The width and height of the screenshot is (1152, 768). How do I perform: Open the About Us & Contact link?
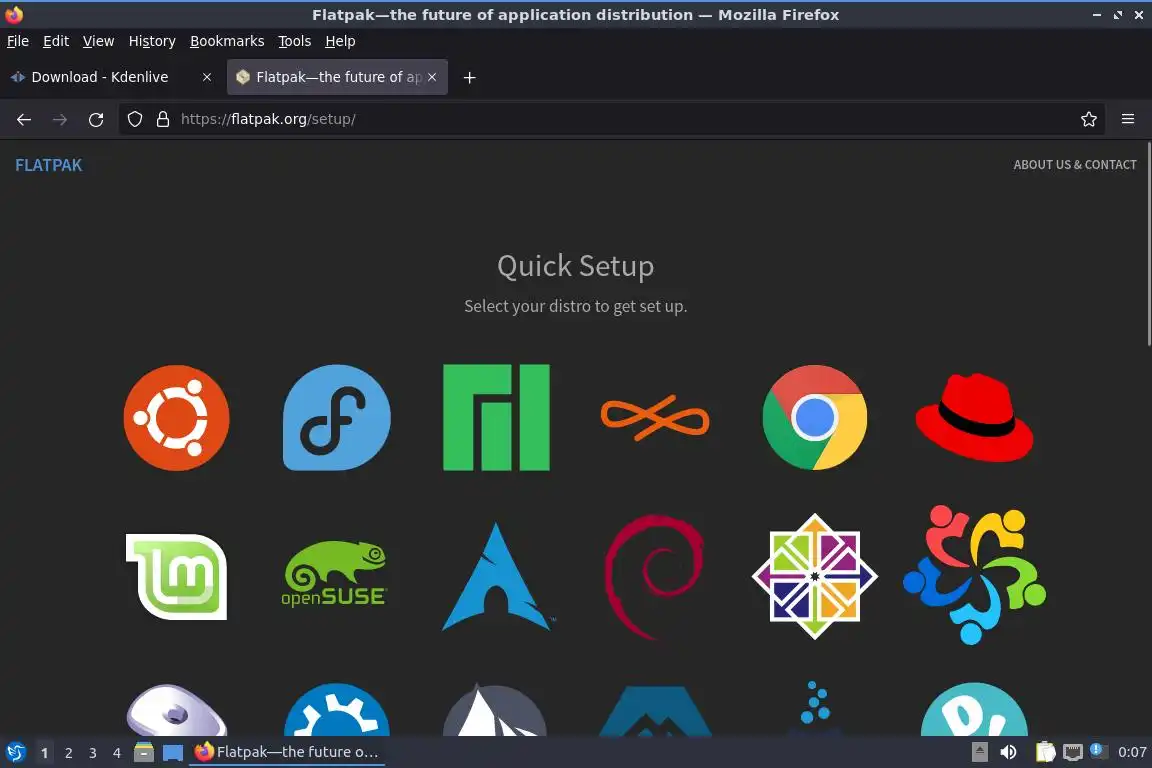(x=1075, y=165)
